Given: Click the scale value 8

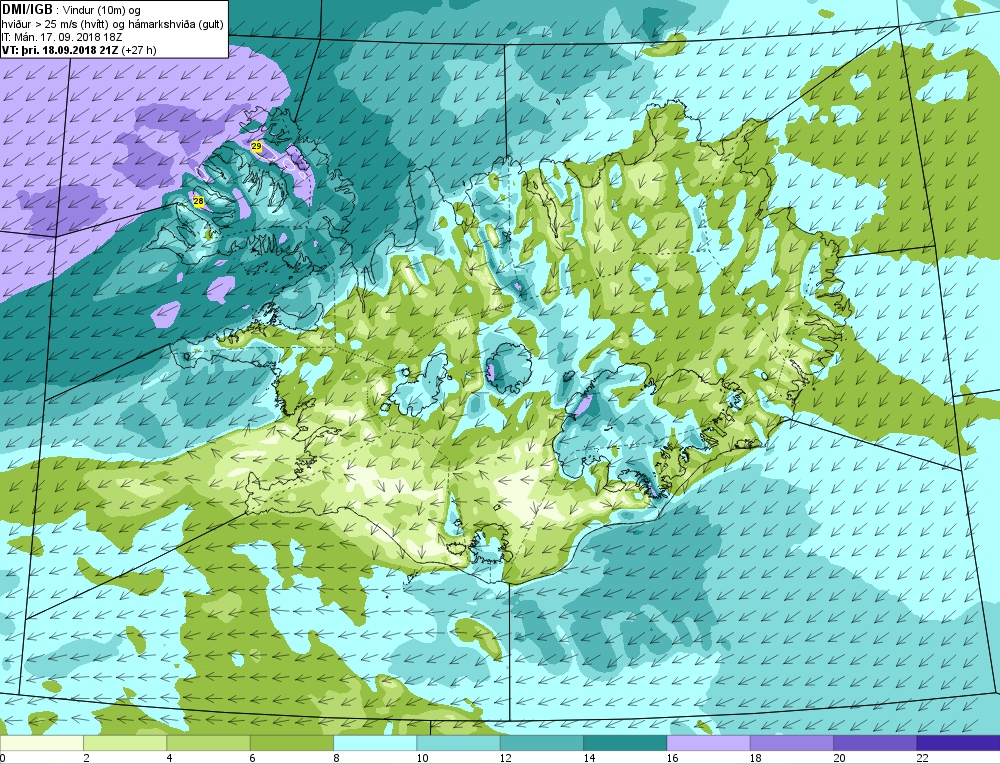Looking at the screenshot, I should point(336,758).
